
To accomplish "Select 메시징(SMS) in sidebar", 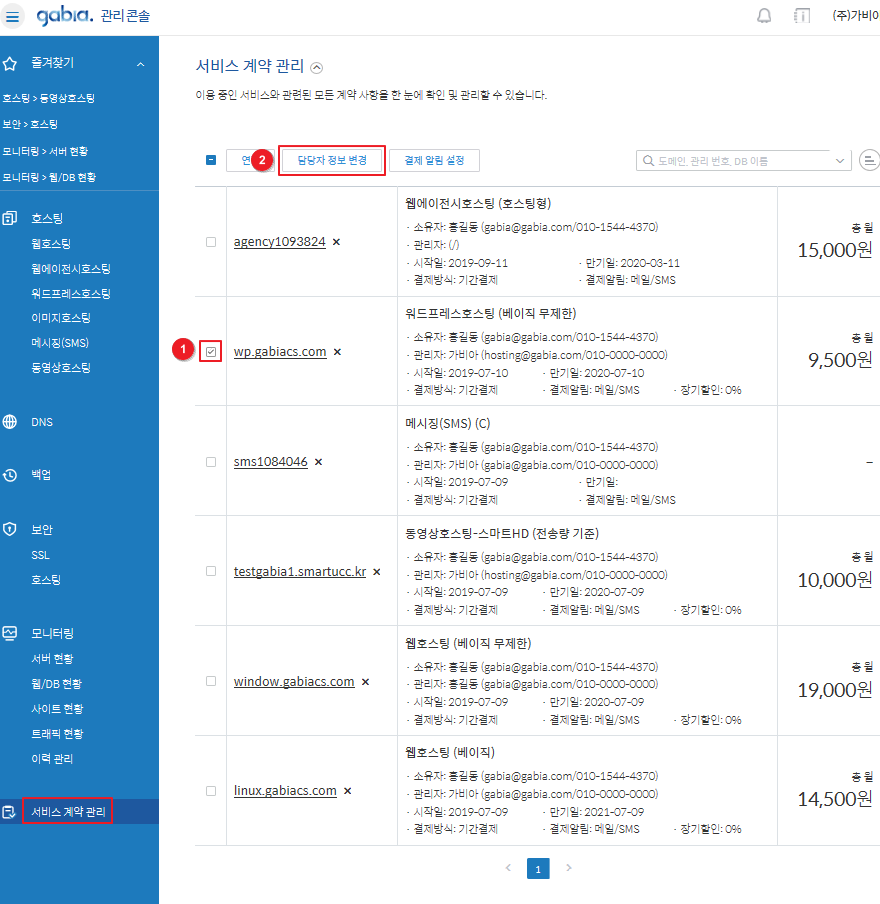I will click(x=60, y=343).
